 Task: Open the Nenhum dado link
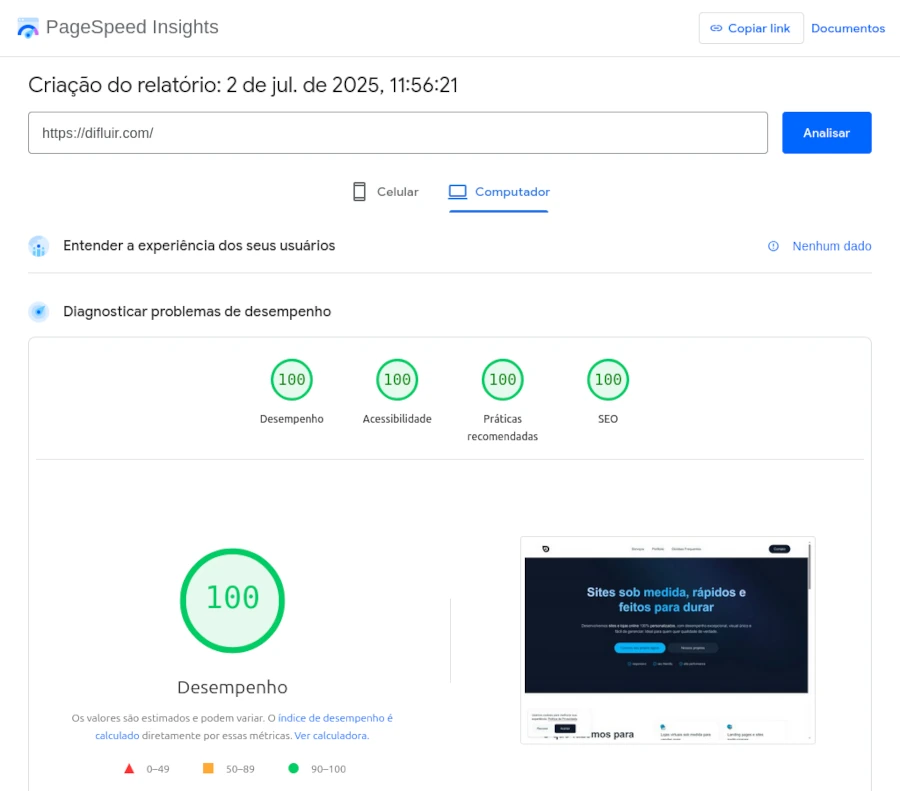point(831,246)
